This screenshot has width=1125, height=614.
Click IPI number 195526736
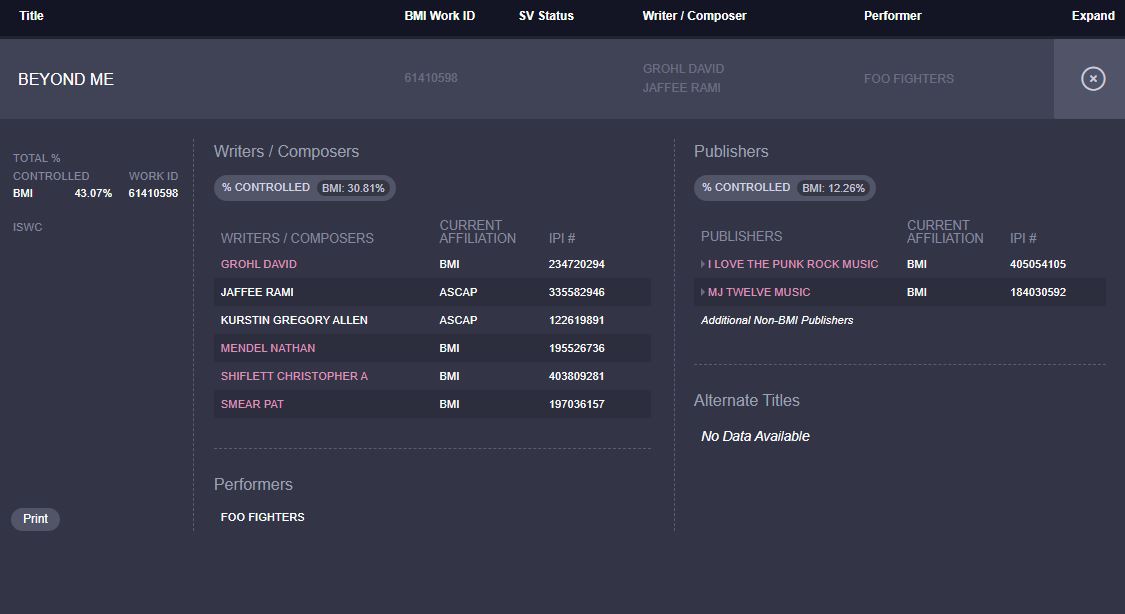(x=576, y=348)
